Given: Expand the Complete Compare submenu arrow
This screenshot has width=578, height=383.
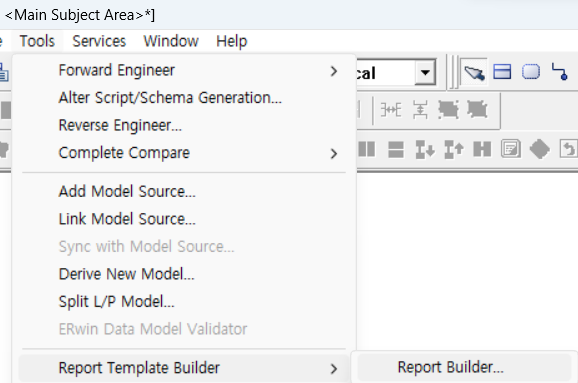Looking at the screenshot, I should coord(334,153).
